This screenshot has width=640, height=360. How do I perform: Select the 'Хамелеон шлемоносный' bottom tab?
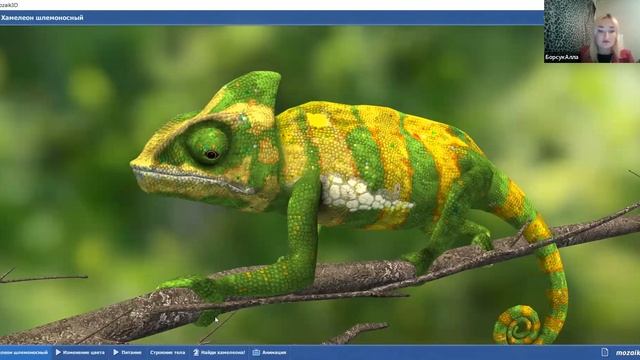click(25, 352)
